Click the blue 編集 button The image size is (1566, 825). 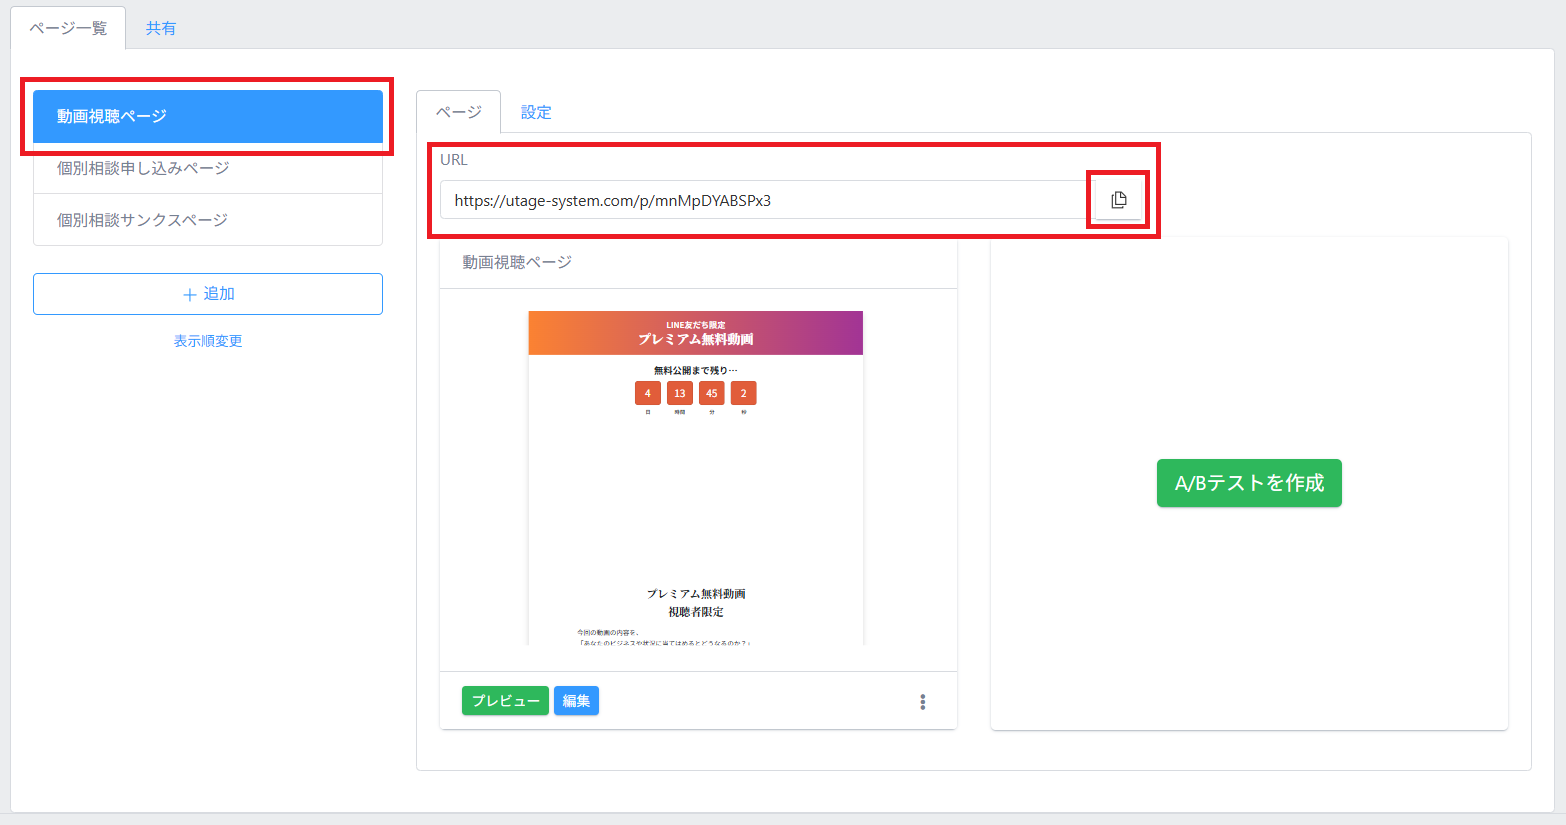click(576, 701)
